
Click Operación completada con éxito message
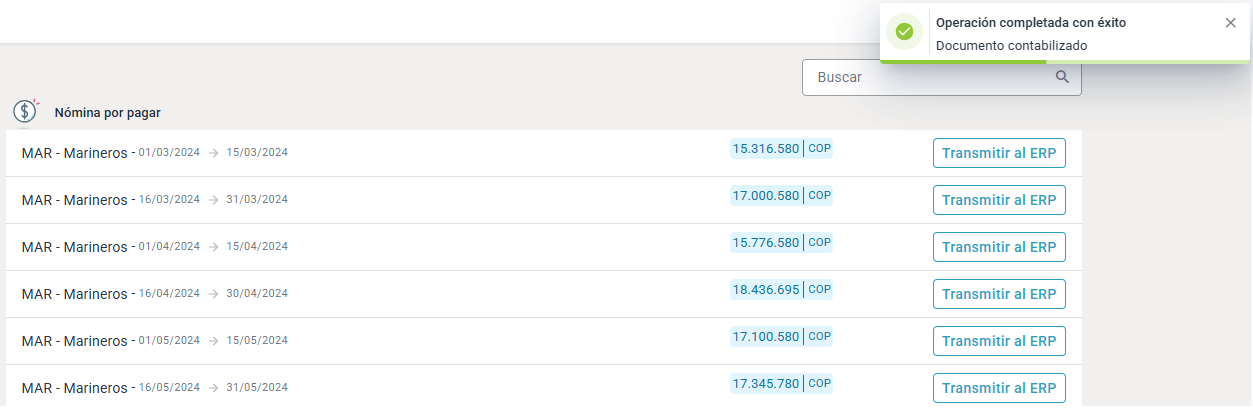point(1030,22)
